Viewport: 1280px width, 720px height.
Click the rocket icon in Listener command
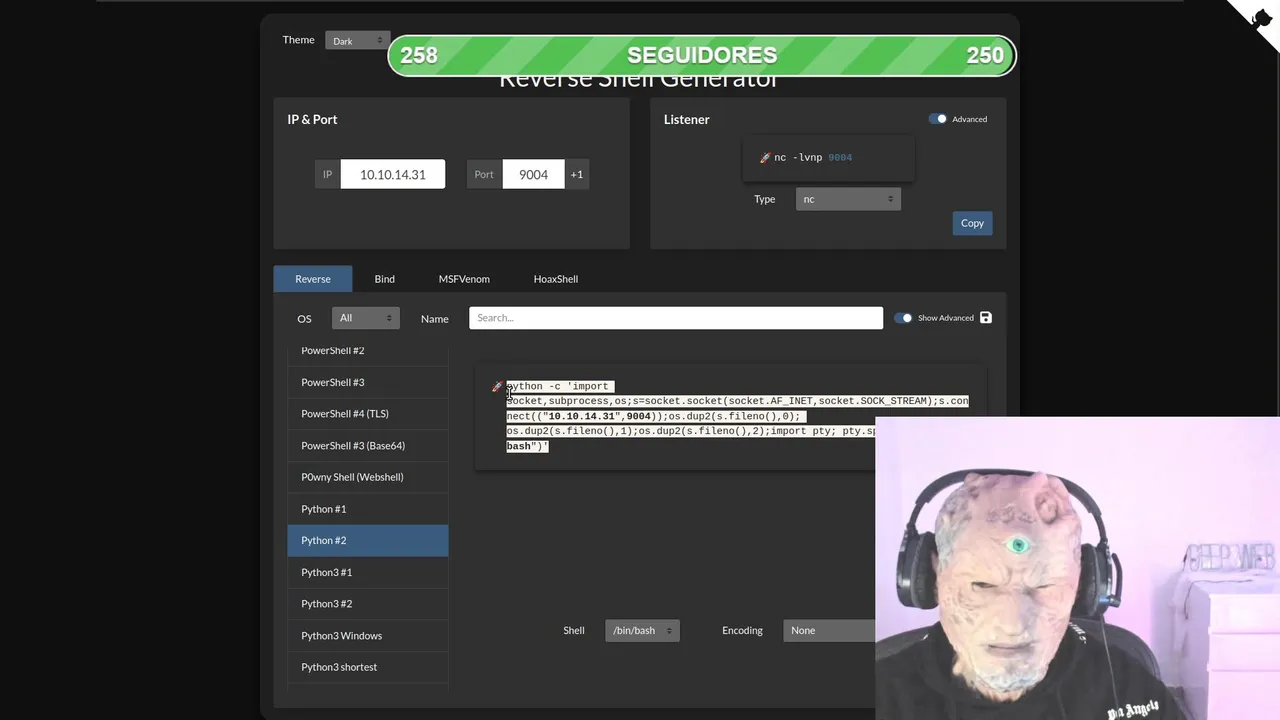click(765, 158)
